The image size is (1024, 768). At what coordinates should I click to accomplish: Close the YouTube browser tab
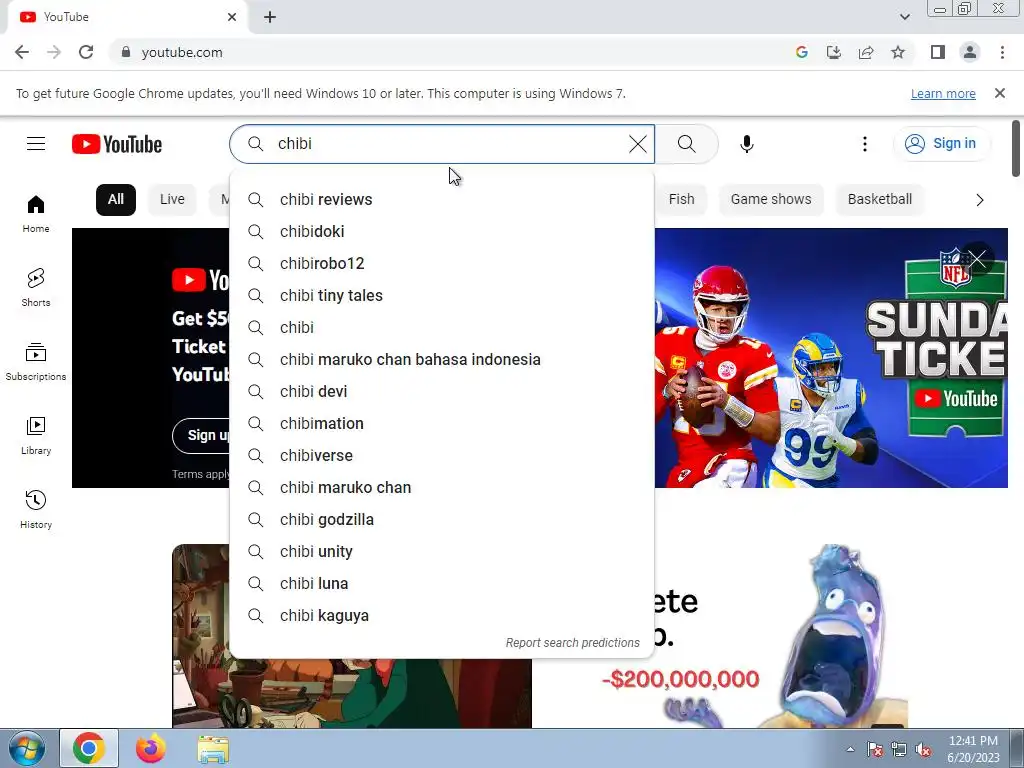[232, 17]
